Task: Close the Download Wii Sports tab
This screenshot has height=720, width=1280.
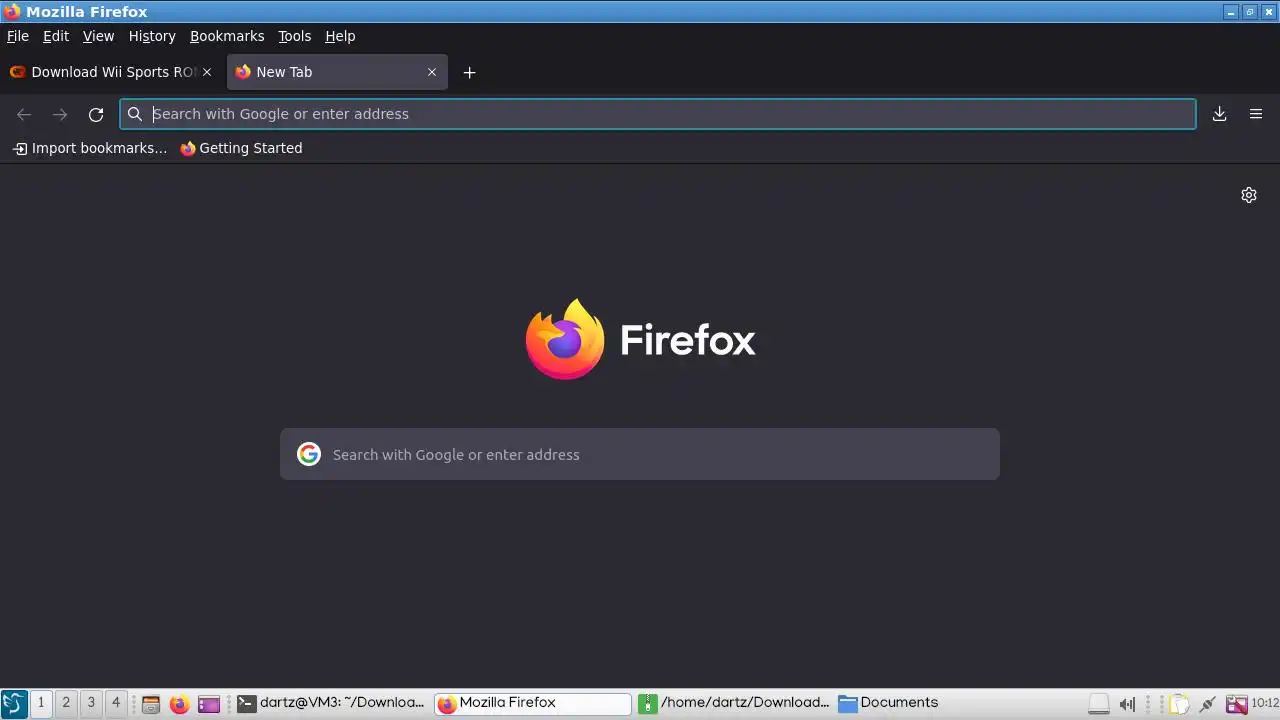Action: pos(207,72)
